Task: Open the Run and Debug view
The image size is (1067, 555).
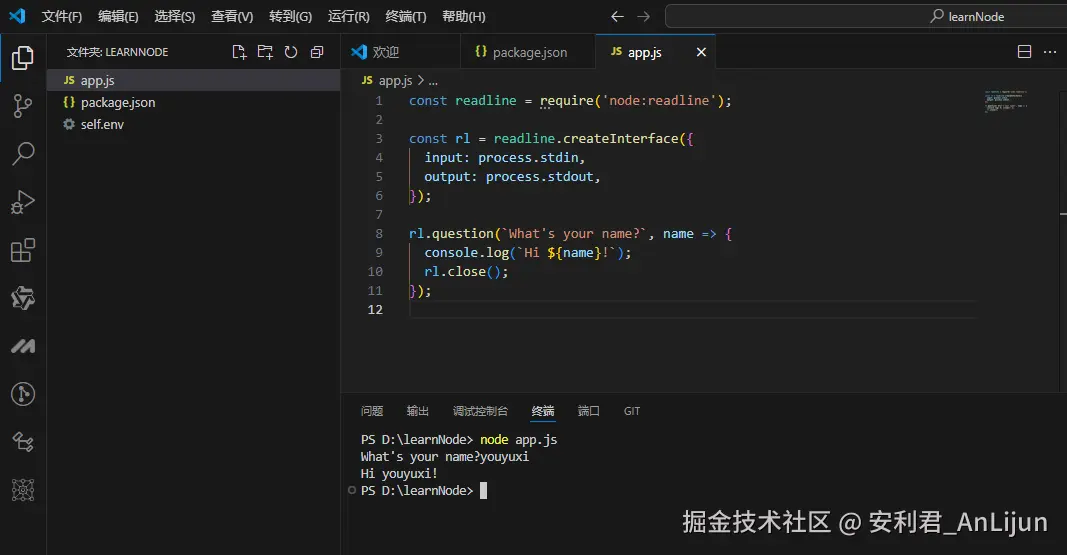Action: click(22, 202)
